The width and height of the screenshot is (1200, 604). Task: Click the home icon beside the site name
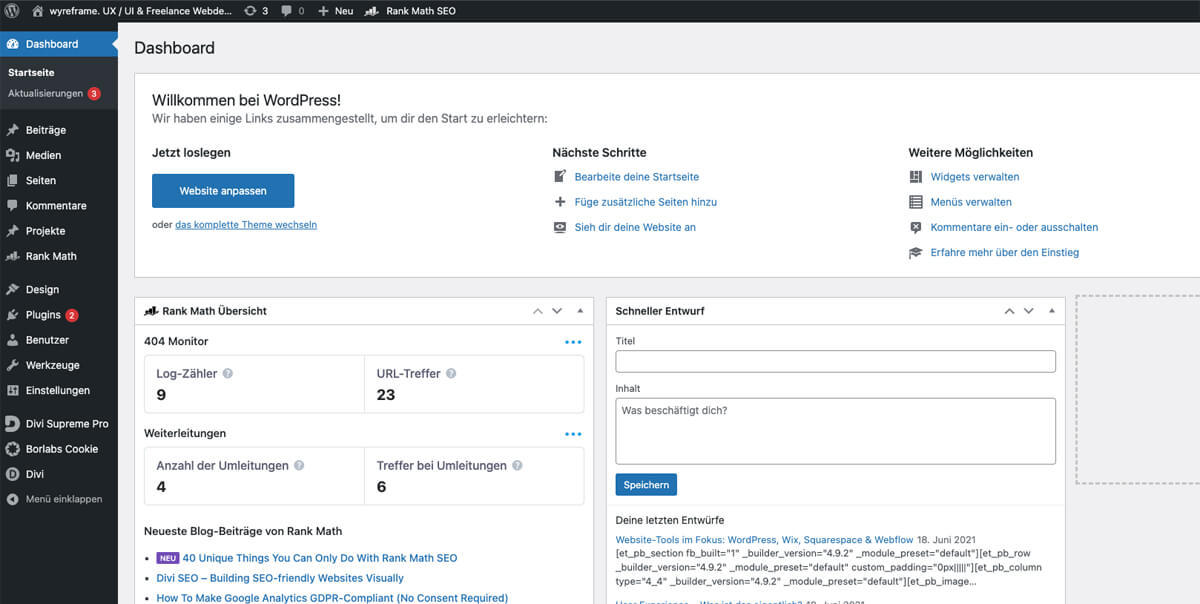pyautogui.click(x=38, y=11)
